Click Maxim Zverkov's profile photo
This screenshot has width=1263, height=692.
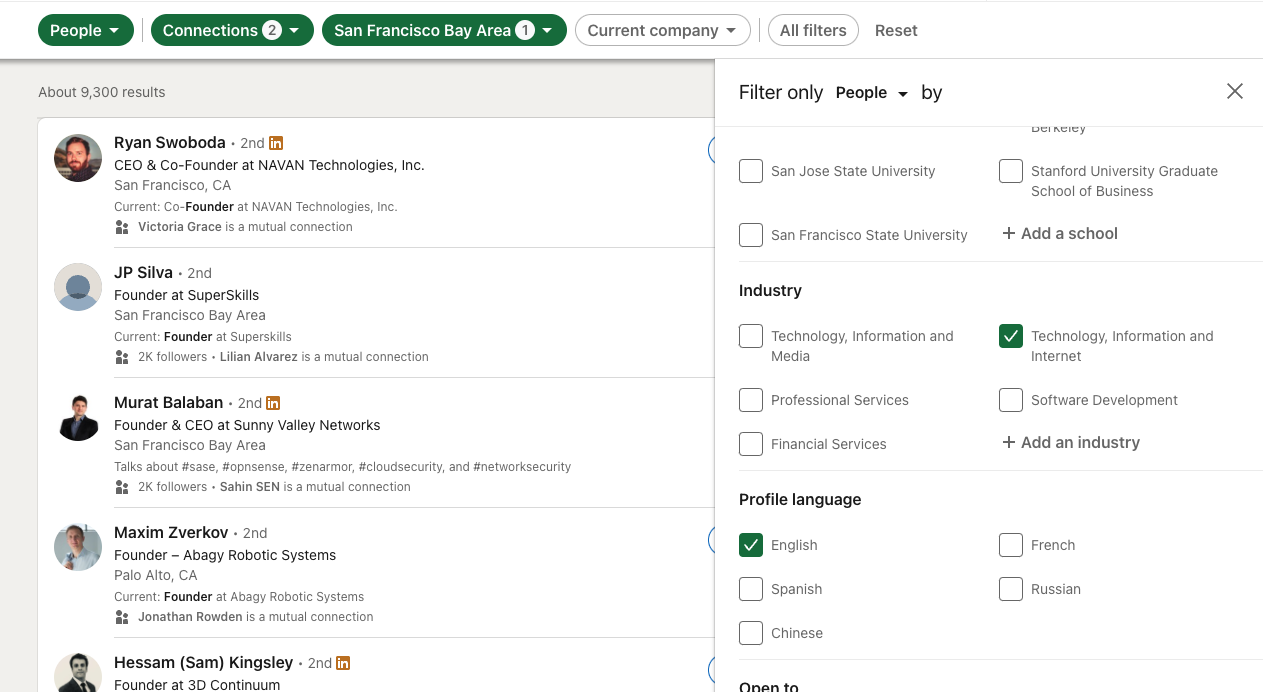[78, 548]
